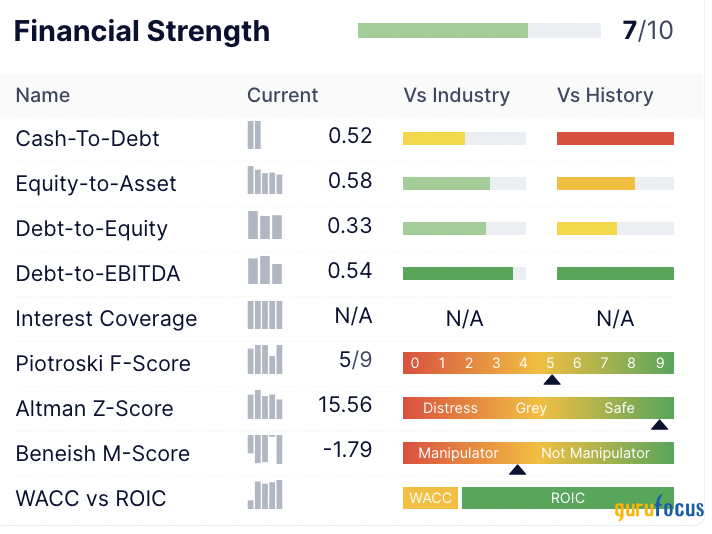Click the green ROIC bar segment

(568, 498)
